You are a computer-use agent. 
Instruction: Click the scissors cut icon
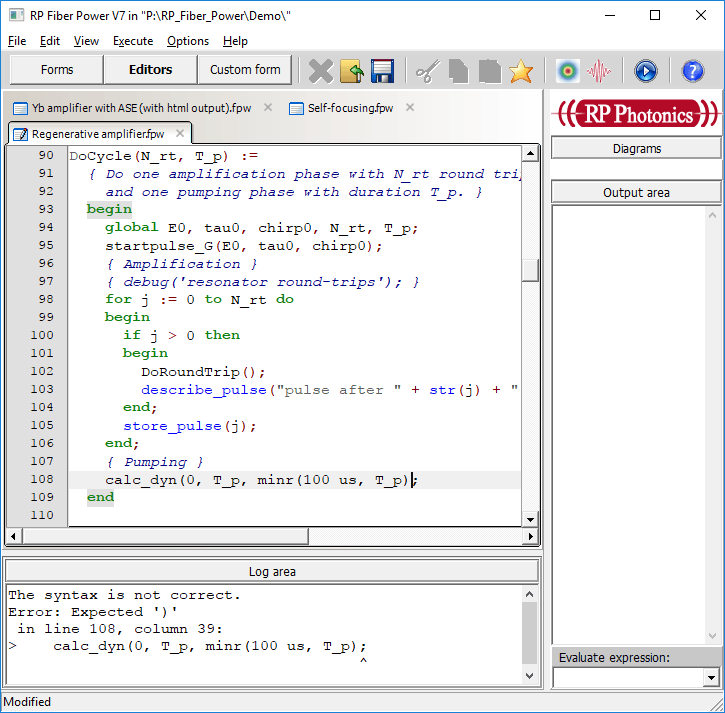pyautogui.click(x=428, y=71)
